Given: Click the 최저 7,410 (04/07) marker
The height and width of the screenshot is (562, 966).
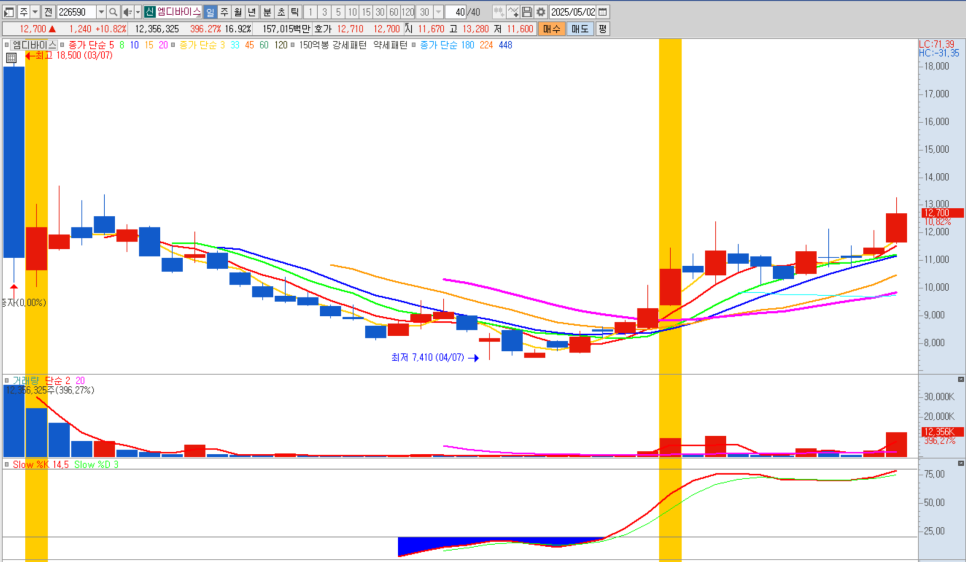Looking at the screenshot, I should [x=435, y=357].
